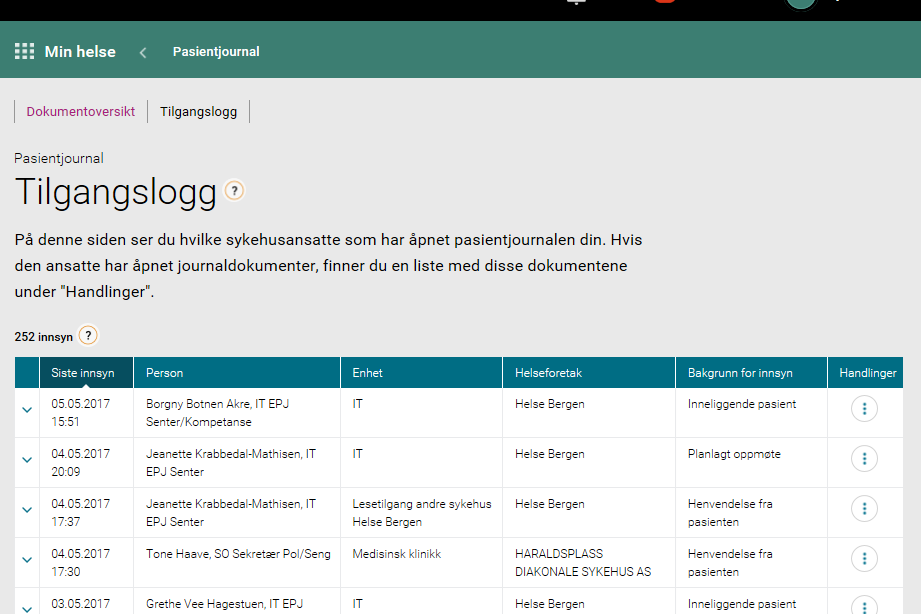Click the help icon next to Tilgangslogg heading
The width and height of the screenshot is (921, 614).
pos(234,191)
